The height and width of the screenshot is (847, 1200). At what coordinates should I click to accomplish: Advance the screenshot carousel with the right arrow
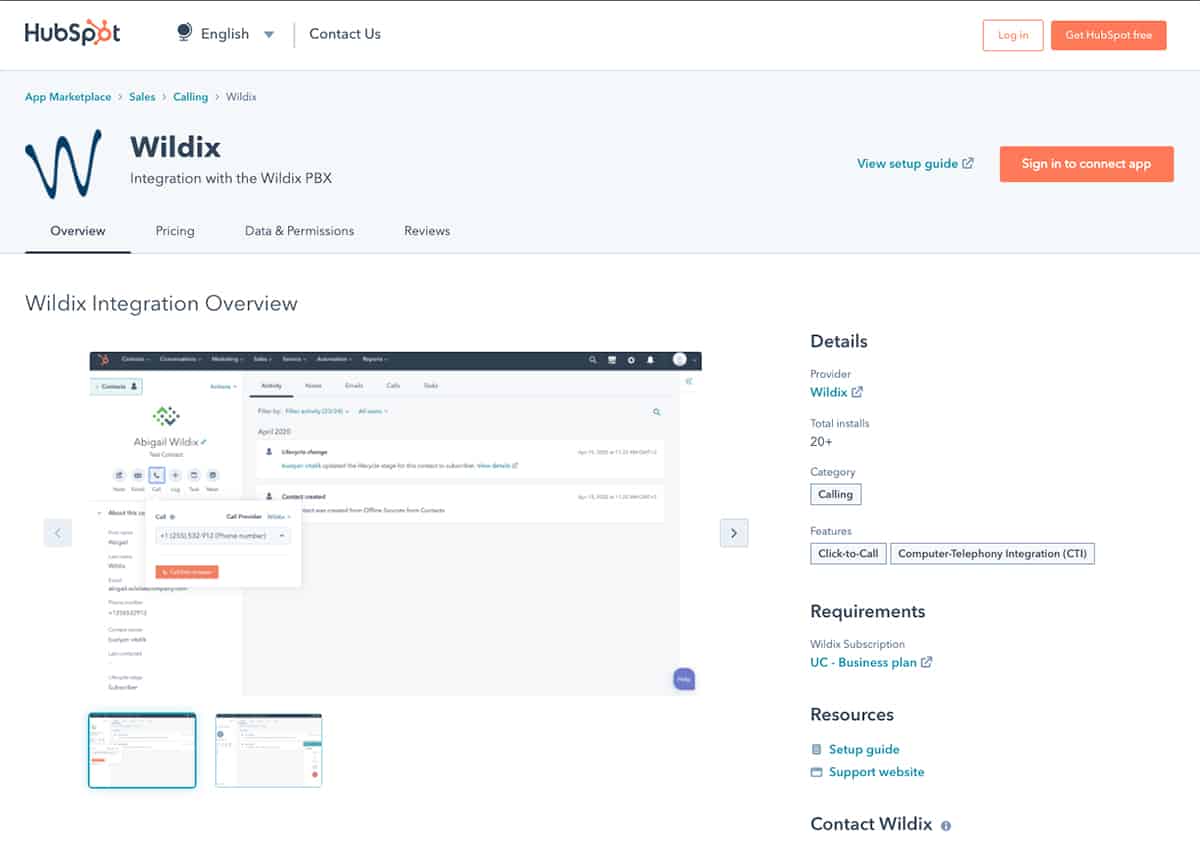point(734,533)
